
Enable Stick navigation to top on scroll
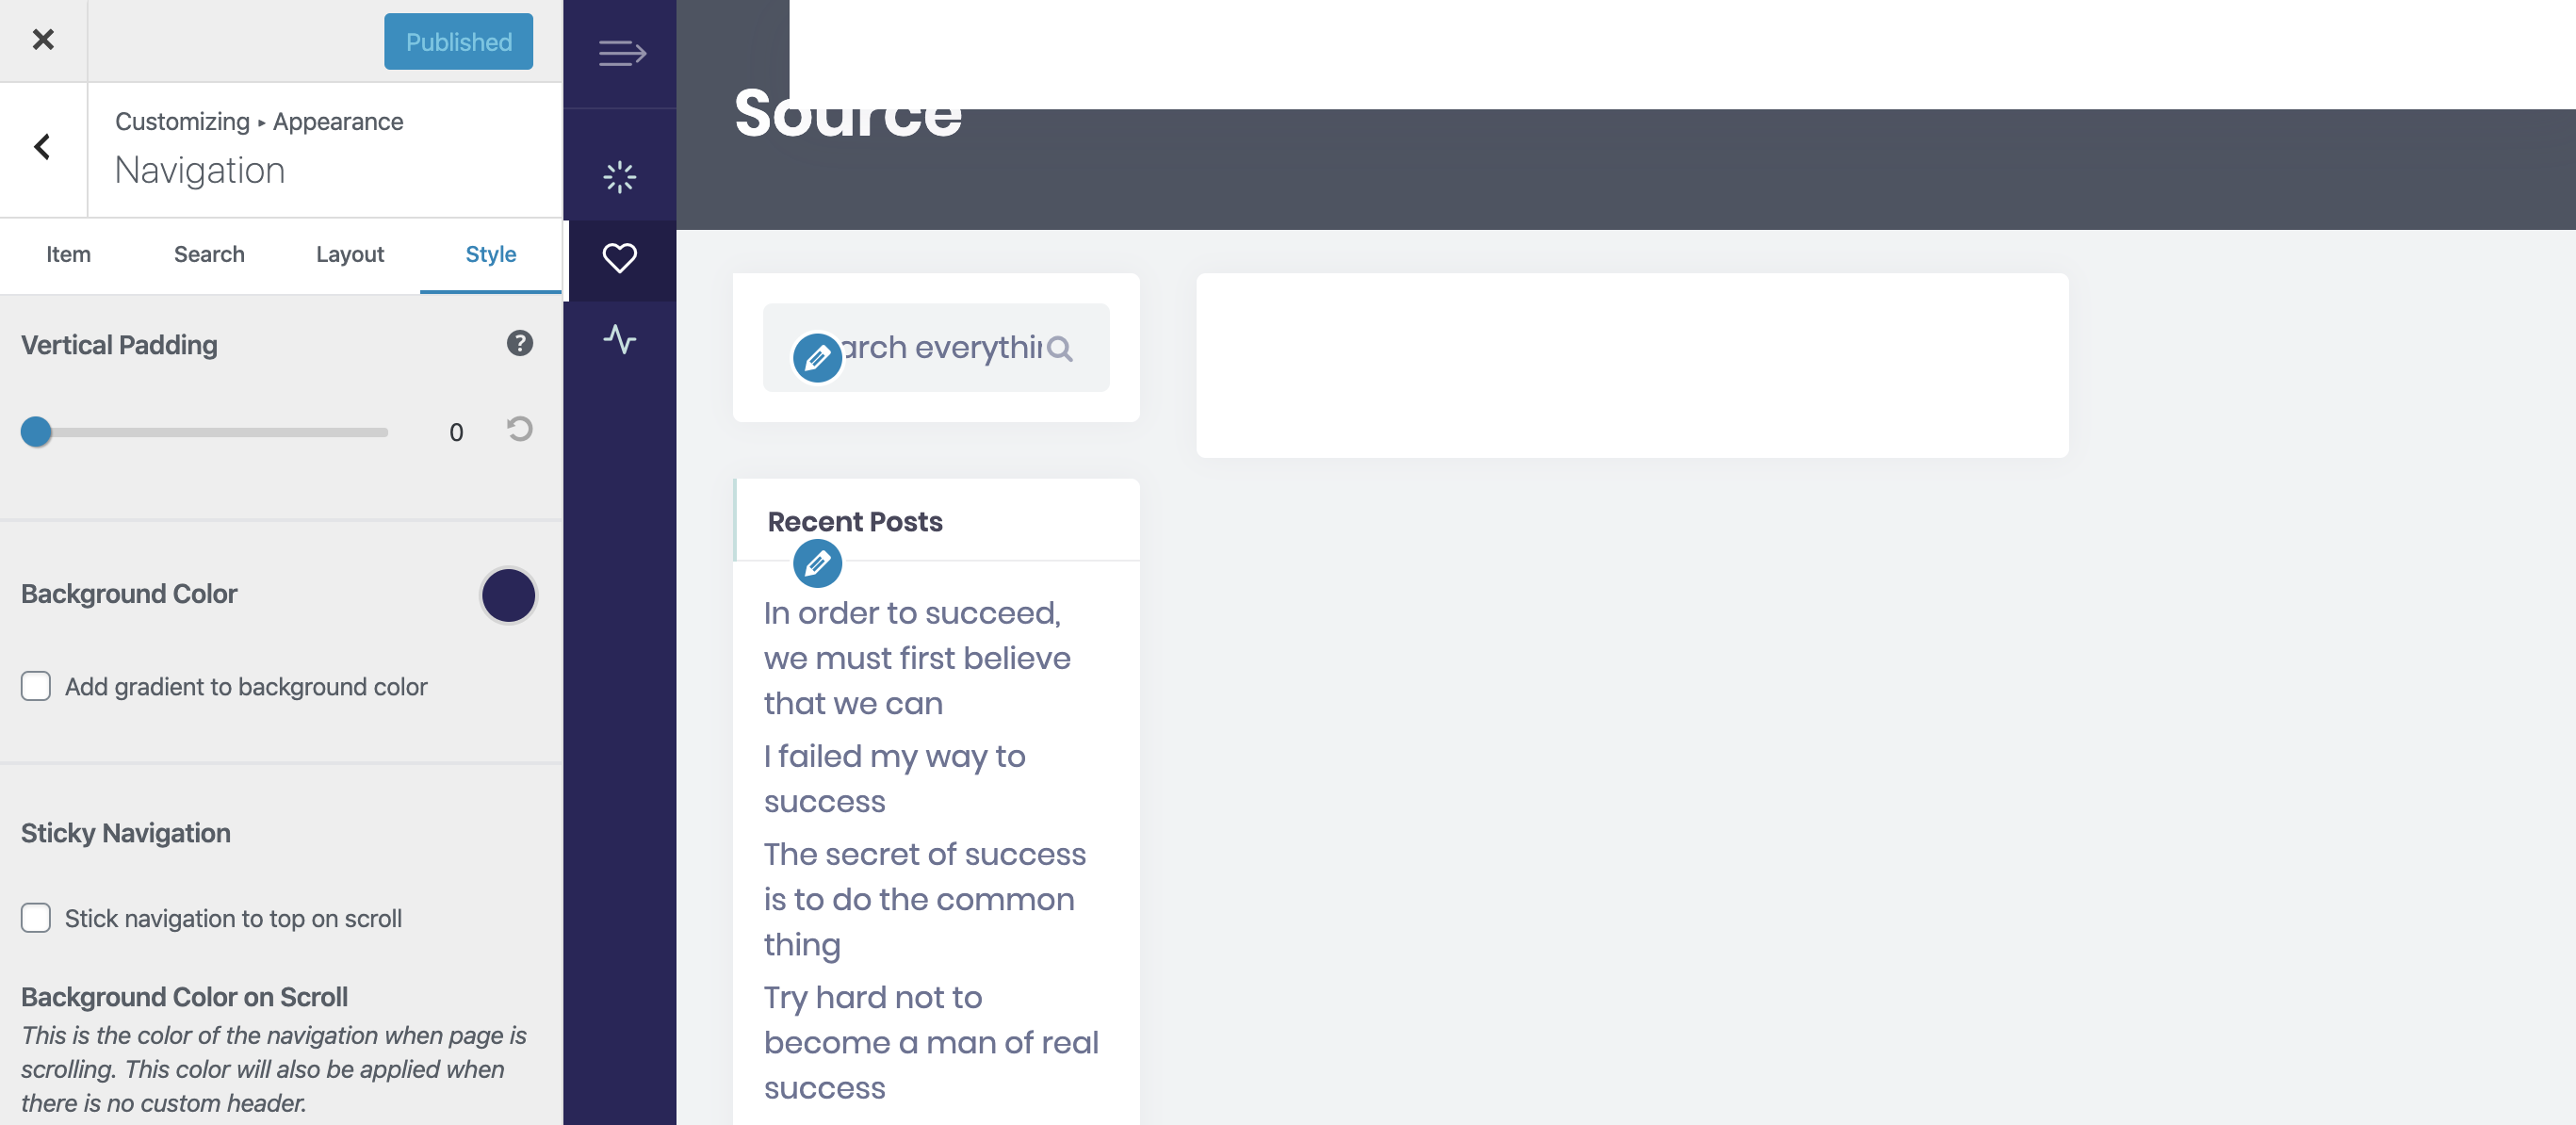point(36,917)
